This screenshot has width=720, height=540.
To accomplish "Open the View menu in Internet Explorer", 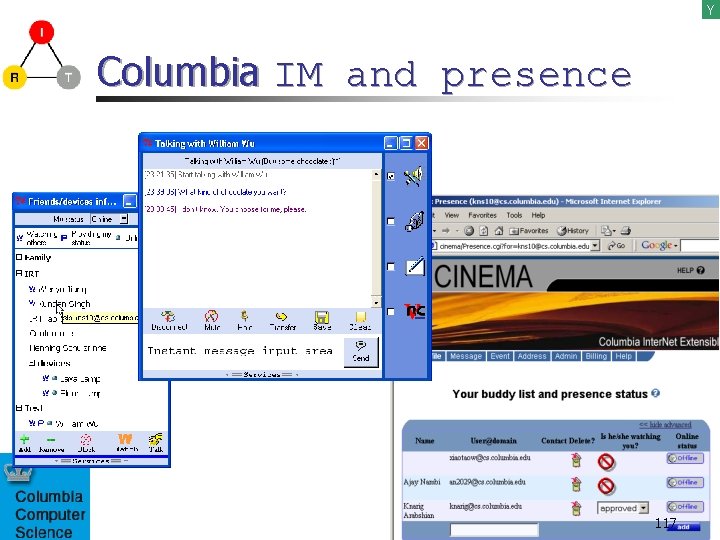I will tap(451, 215).
